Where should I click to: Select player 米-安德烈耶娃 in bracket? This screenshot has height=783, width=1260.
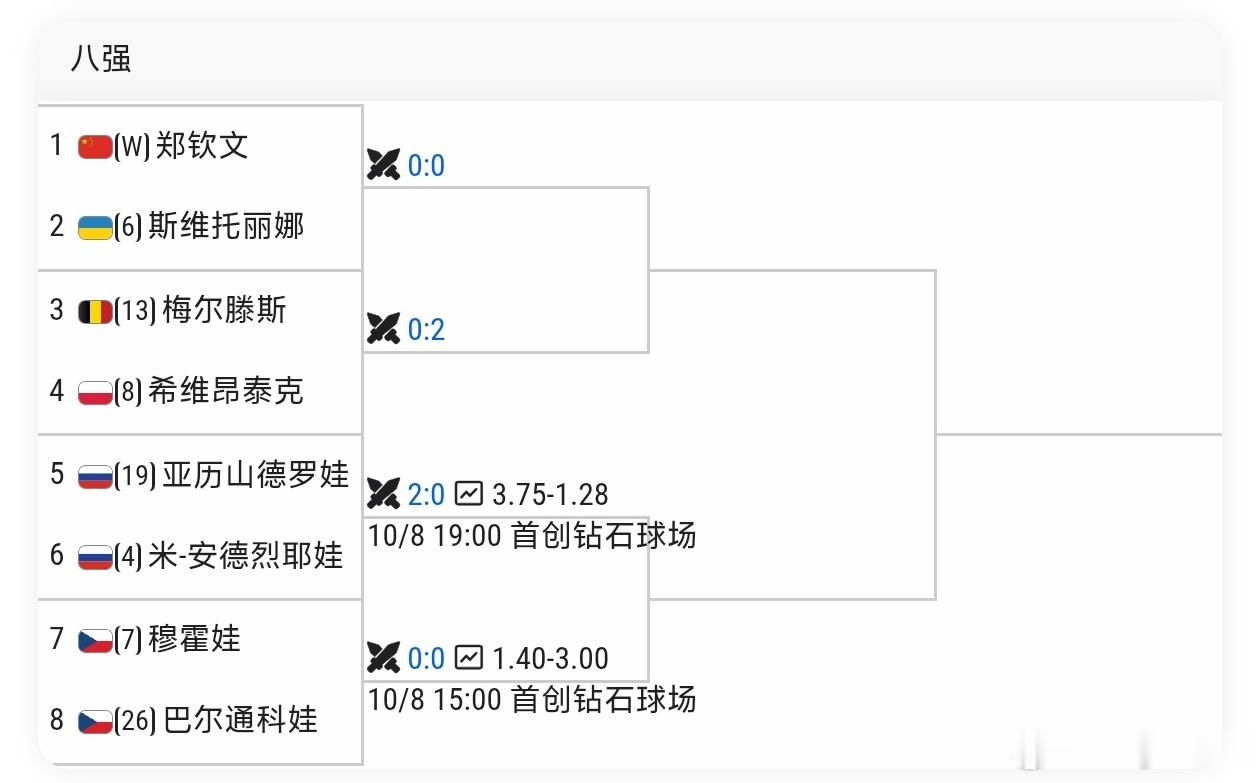246,556
